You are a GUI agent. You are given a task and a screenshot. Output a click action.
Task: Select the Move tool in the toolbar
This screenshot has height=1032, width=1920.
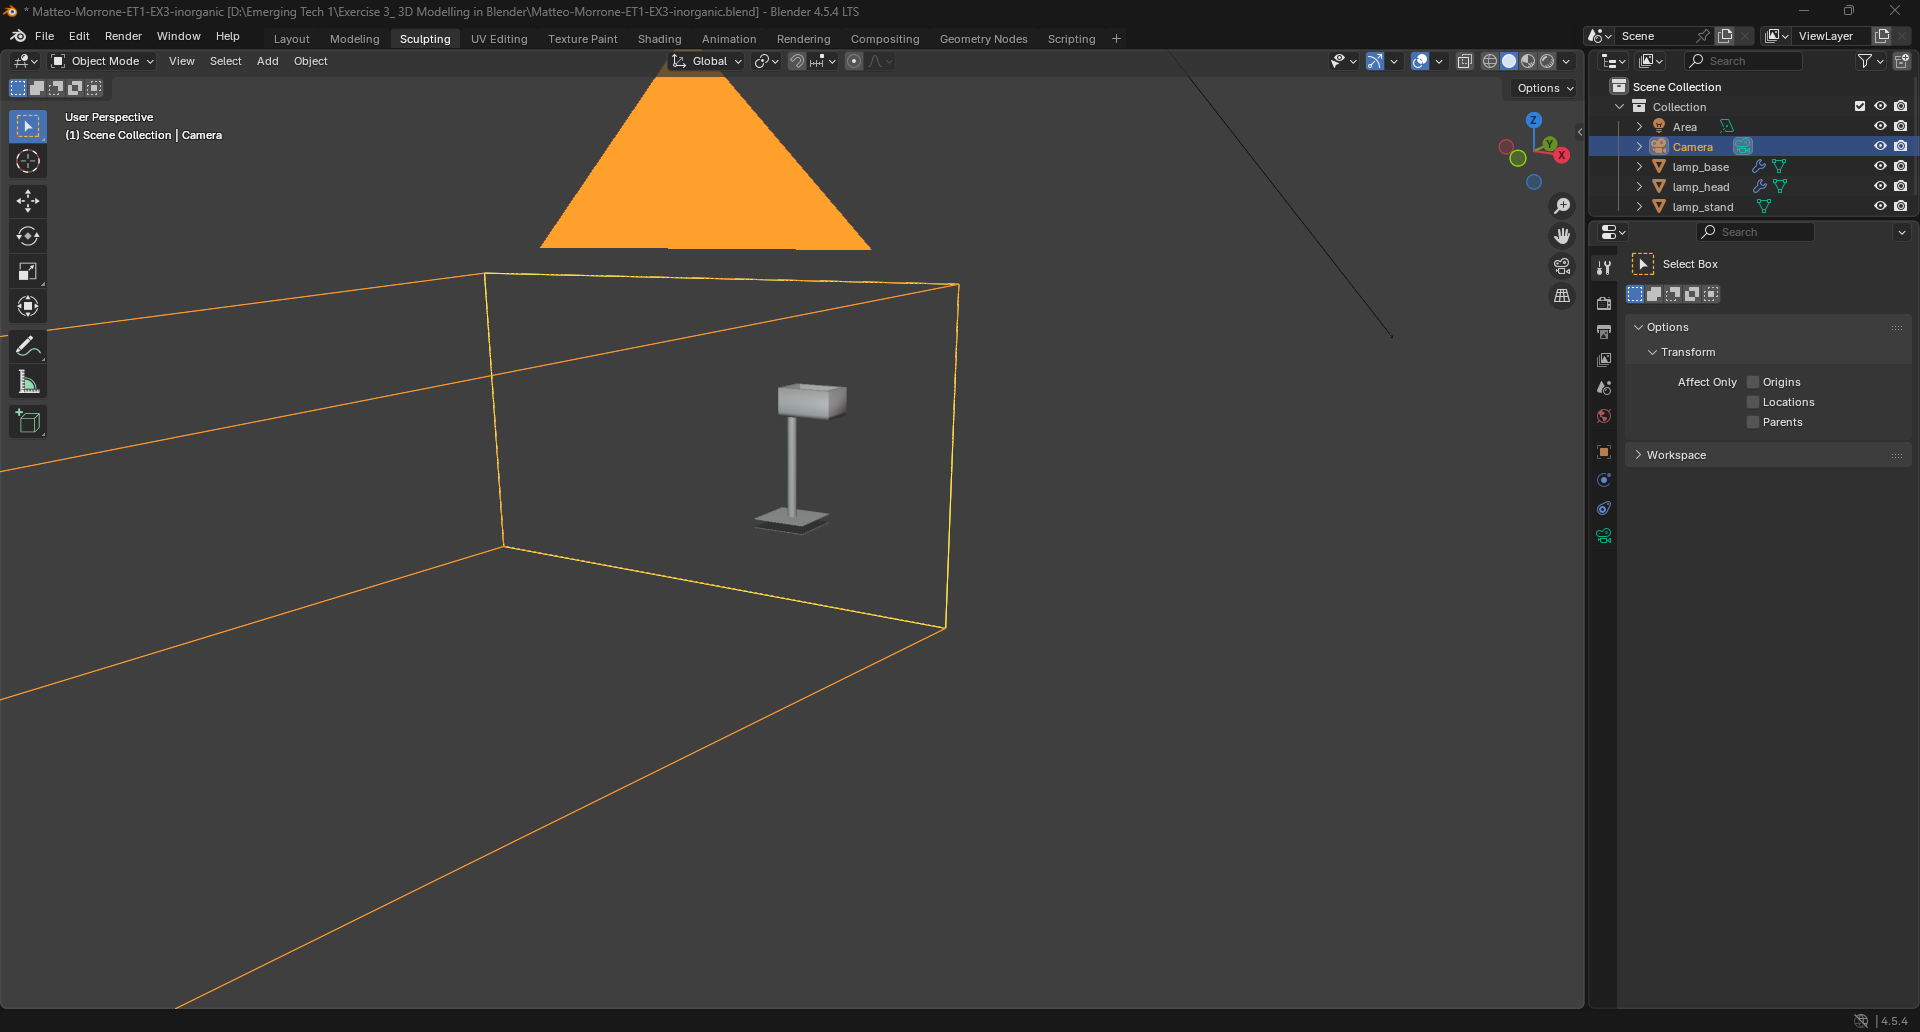27,201
